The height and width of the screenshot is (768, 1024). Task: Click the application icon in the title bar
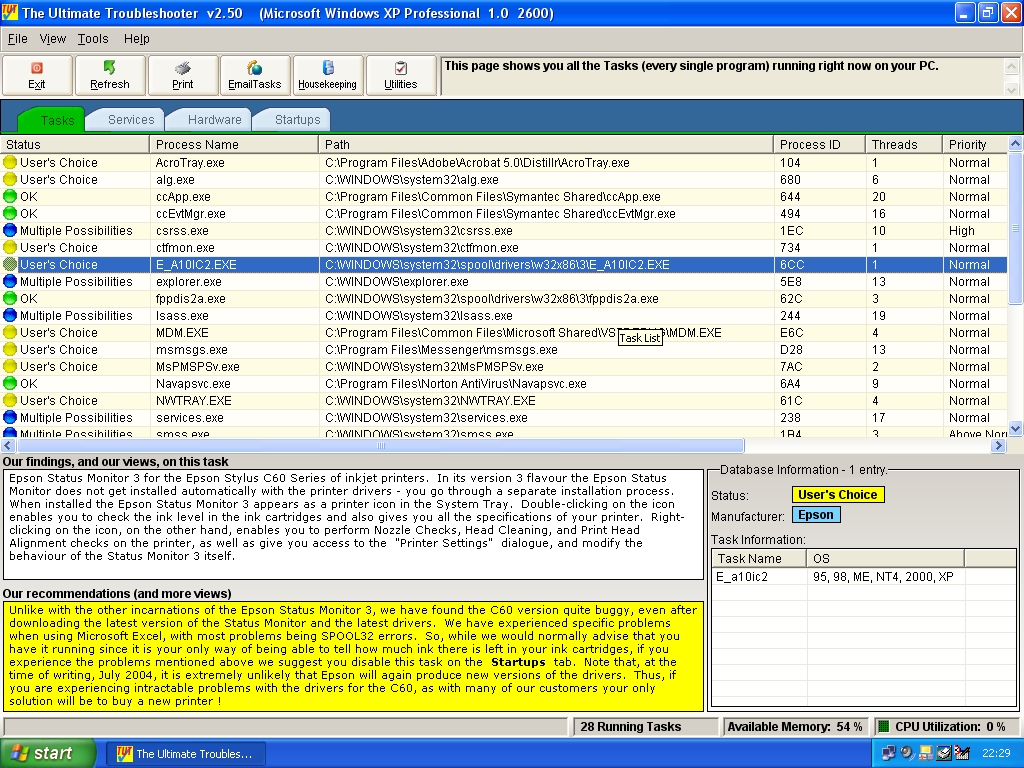coord(10,12)
